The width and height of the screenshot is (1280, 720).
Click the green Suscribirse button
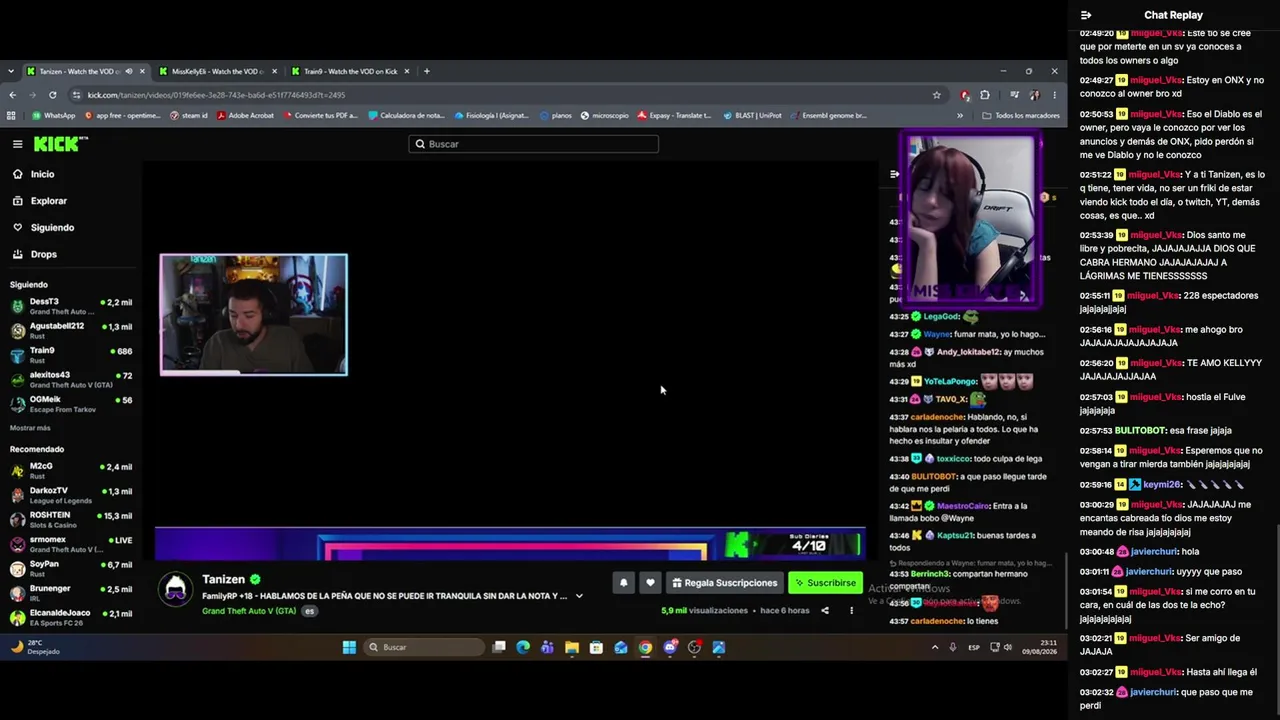point(825,583)
